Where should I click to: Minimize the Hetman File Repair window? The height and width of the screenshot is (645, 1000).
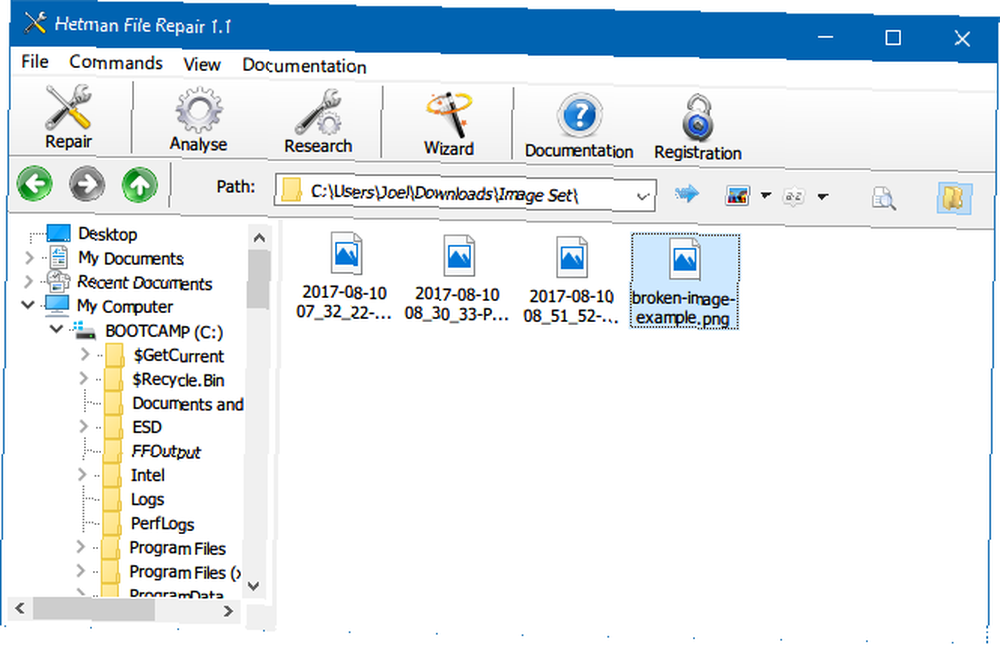[825, 36]
